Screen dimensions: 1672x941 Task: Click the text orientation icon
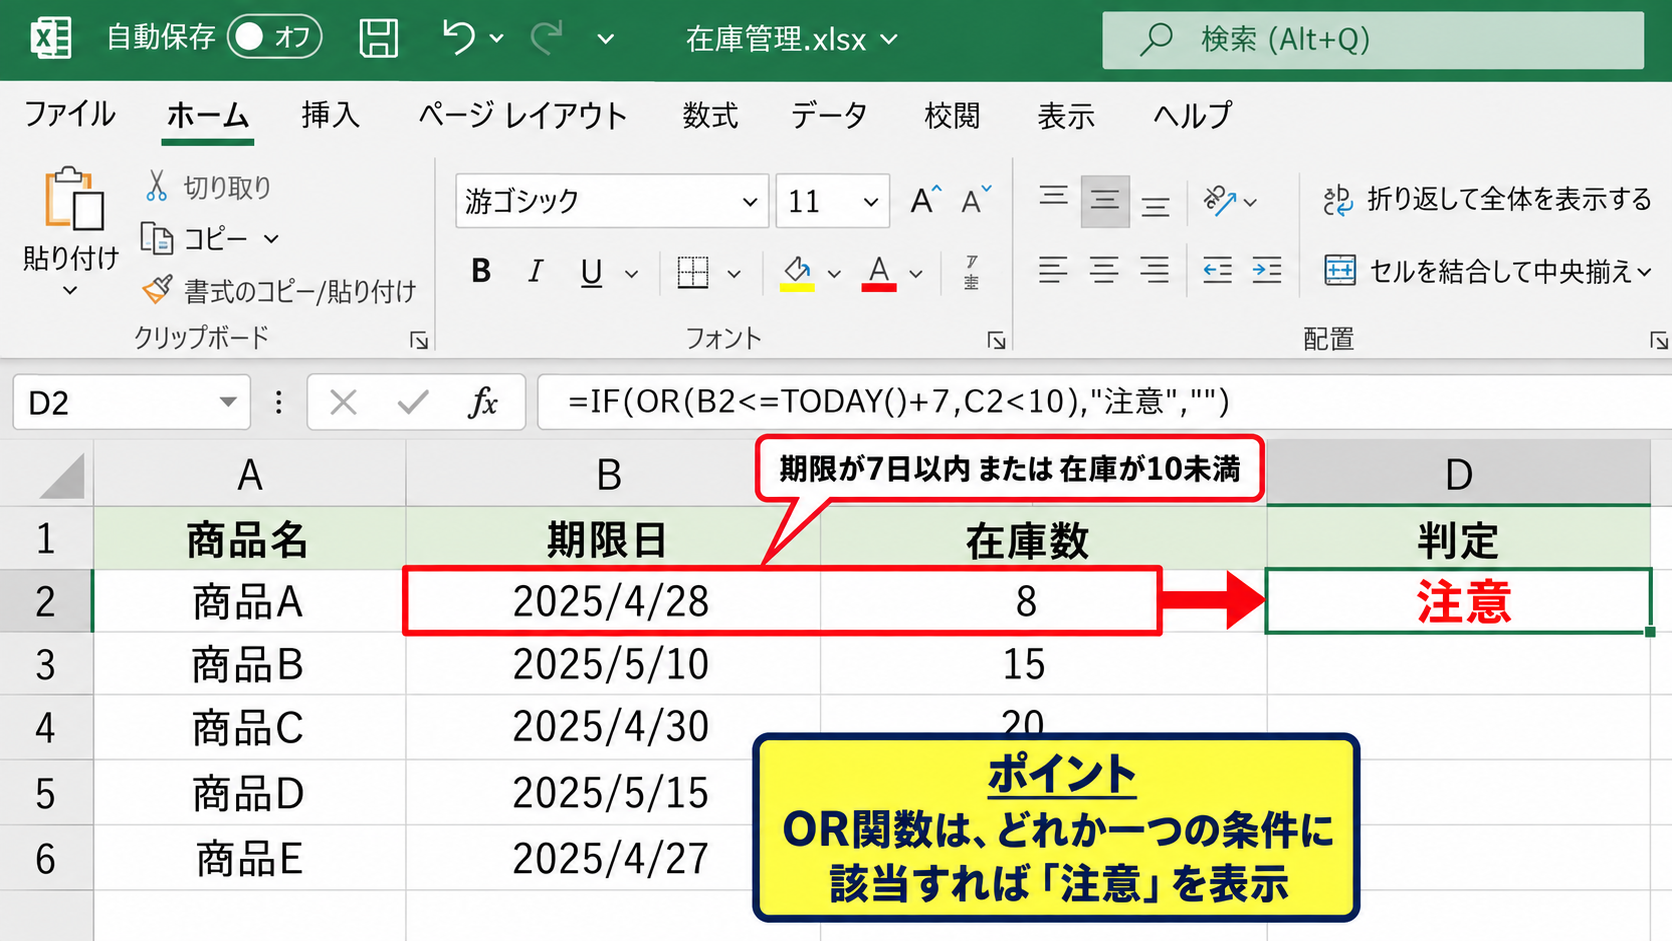coord(1220,201)
